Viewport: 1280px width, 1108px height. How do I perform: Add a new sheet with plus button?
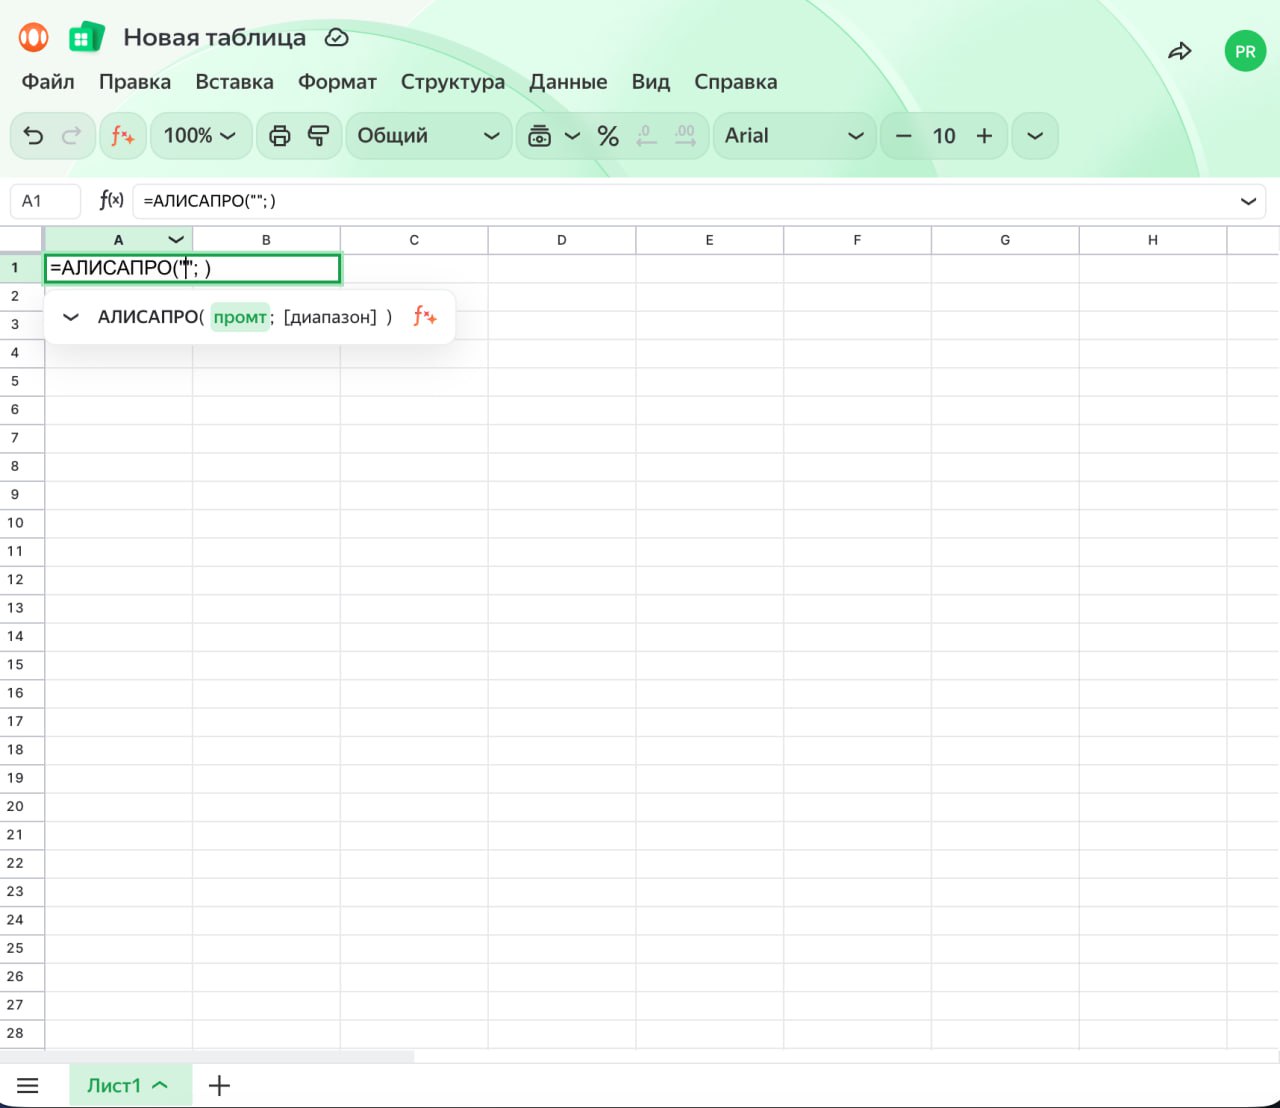[219, 1086]
